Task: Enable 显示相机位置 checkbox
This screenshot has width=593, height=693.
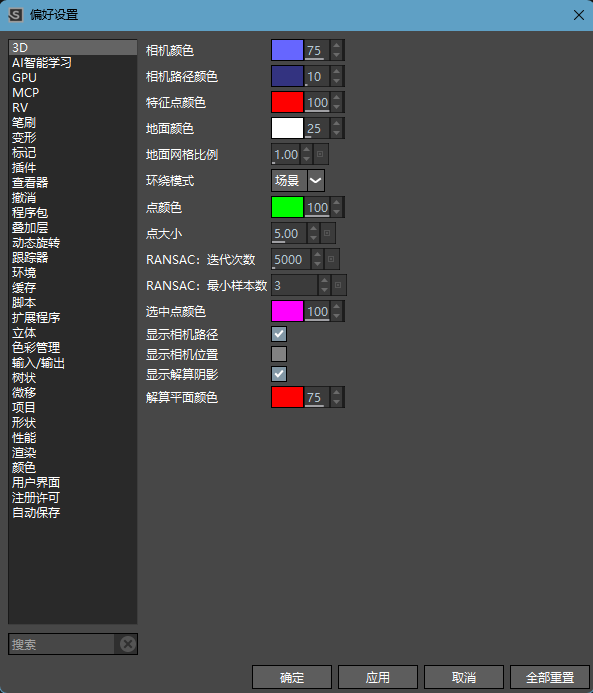Action: click(279, 354)
